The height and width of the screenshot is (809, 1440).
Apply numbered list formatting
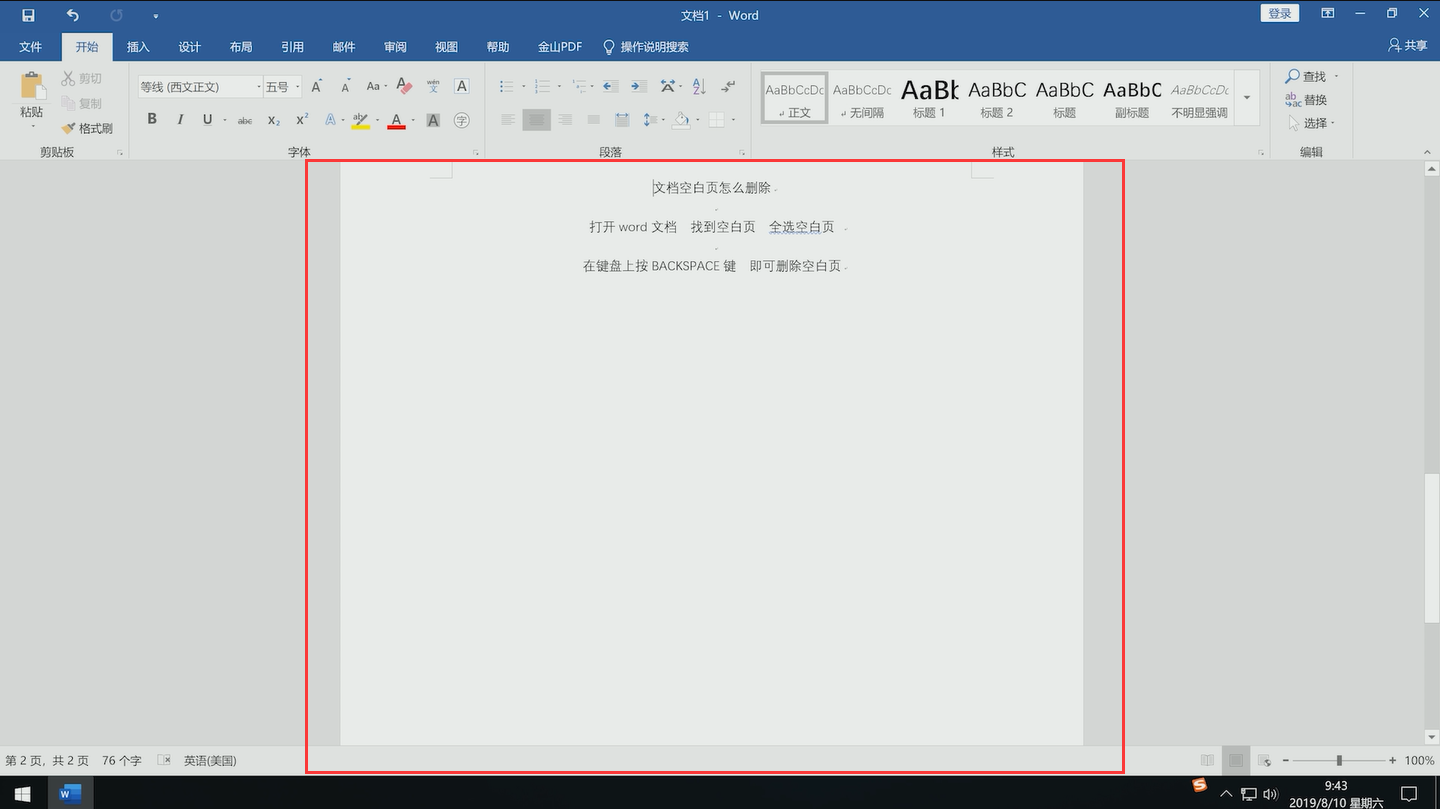coord(543,87)
